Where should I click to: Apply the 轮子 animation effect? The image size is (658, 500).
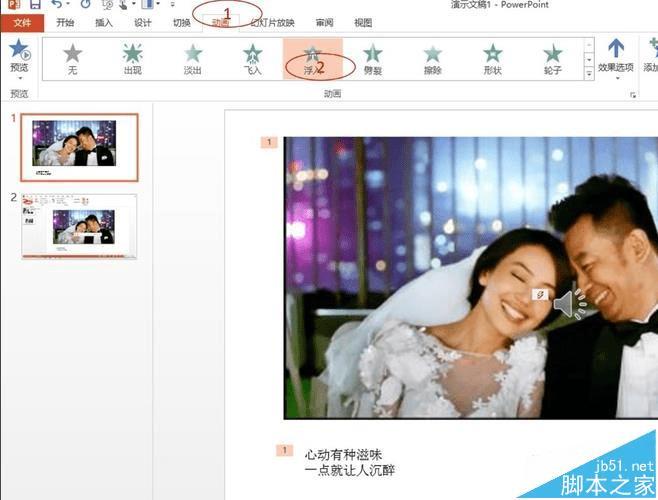click(553, 59)
